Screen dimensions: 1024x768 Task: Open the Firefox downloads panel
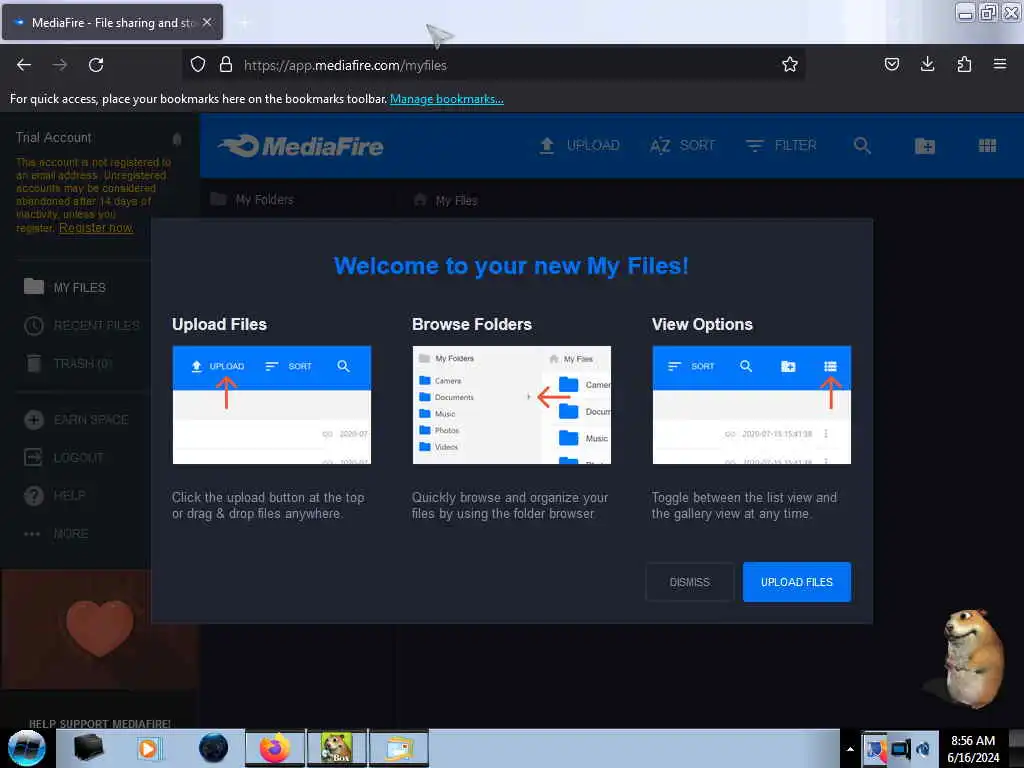coord(927,64)
